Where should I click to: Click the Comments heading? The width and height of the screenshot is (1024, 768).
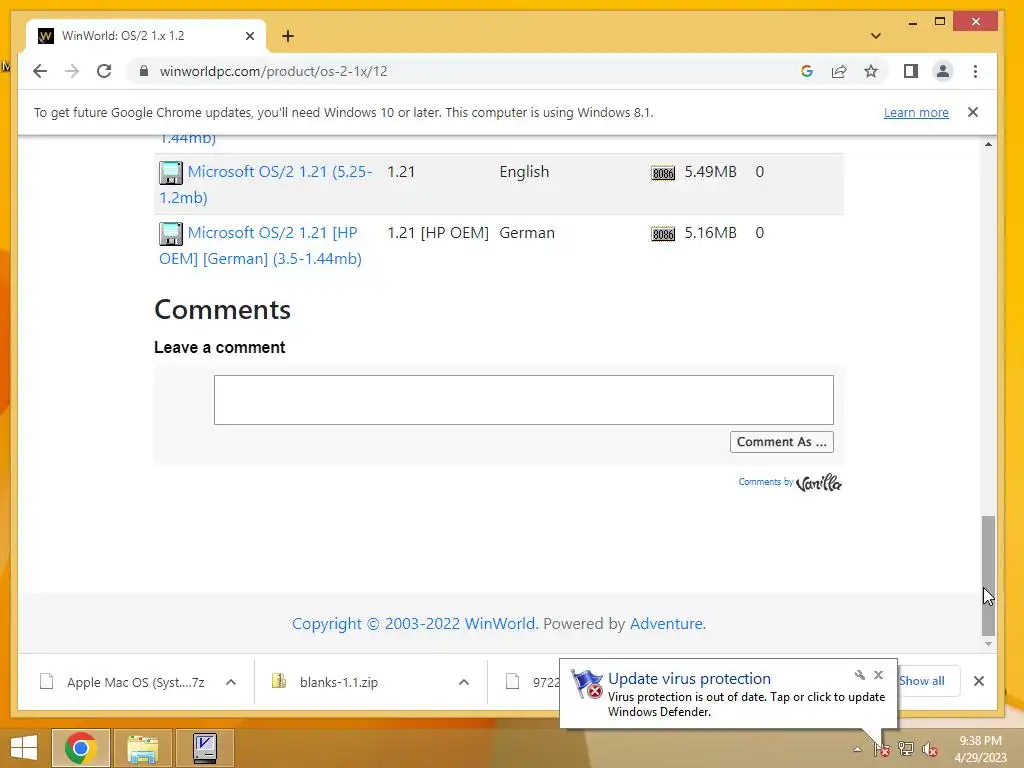(222, 310)
